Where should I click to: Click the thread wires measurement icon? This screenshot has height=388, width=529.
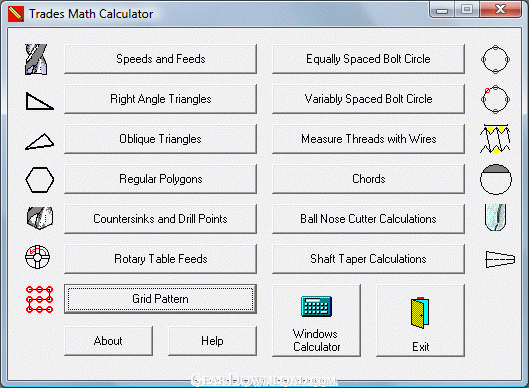coord(495,139)
